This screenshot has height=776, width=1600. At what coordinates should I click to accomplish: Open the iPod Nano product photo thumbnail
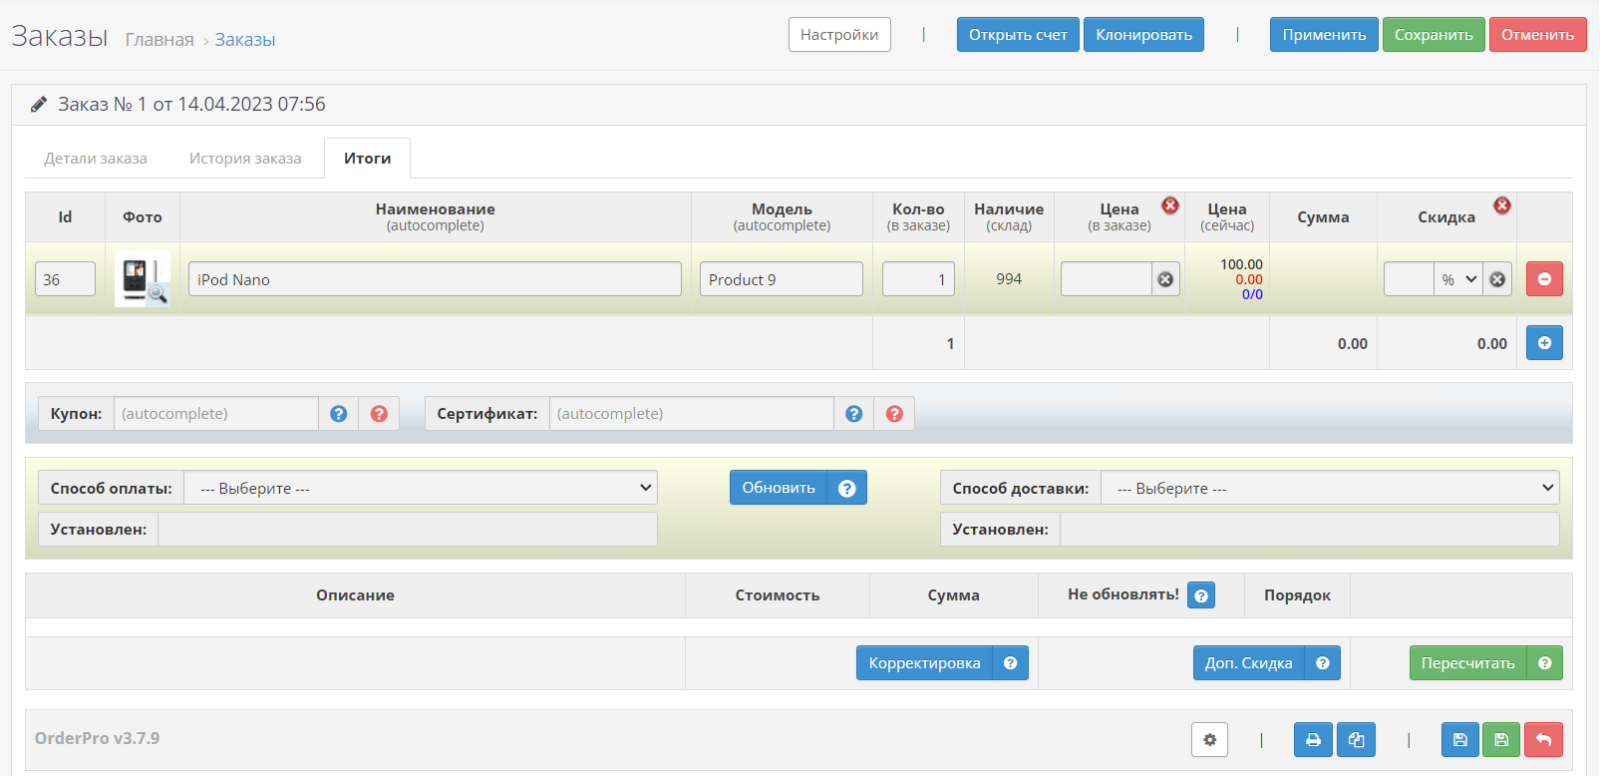tap(142, 279)
